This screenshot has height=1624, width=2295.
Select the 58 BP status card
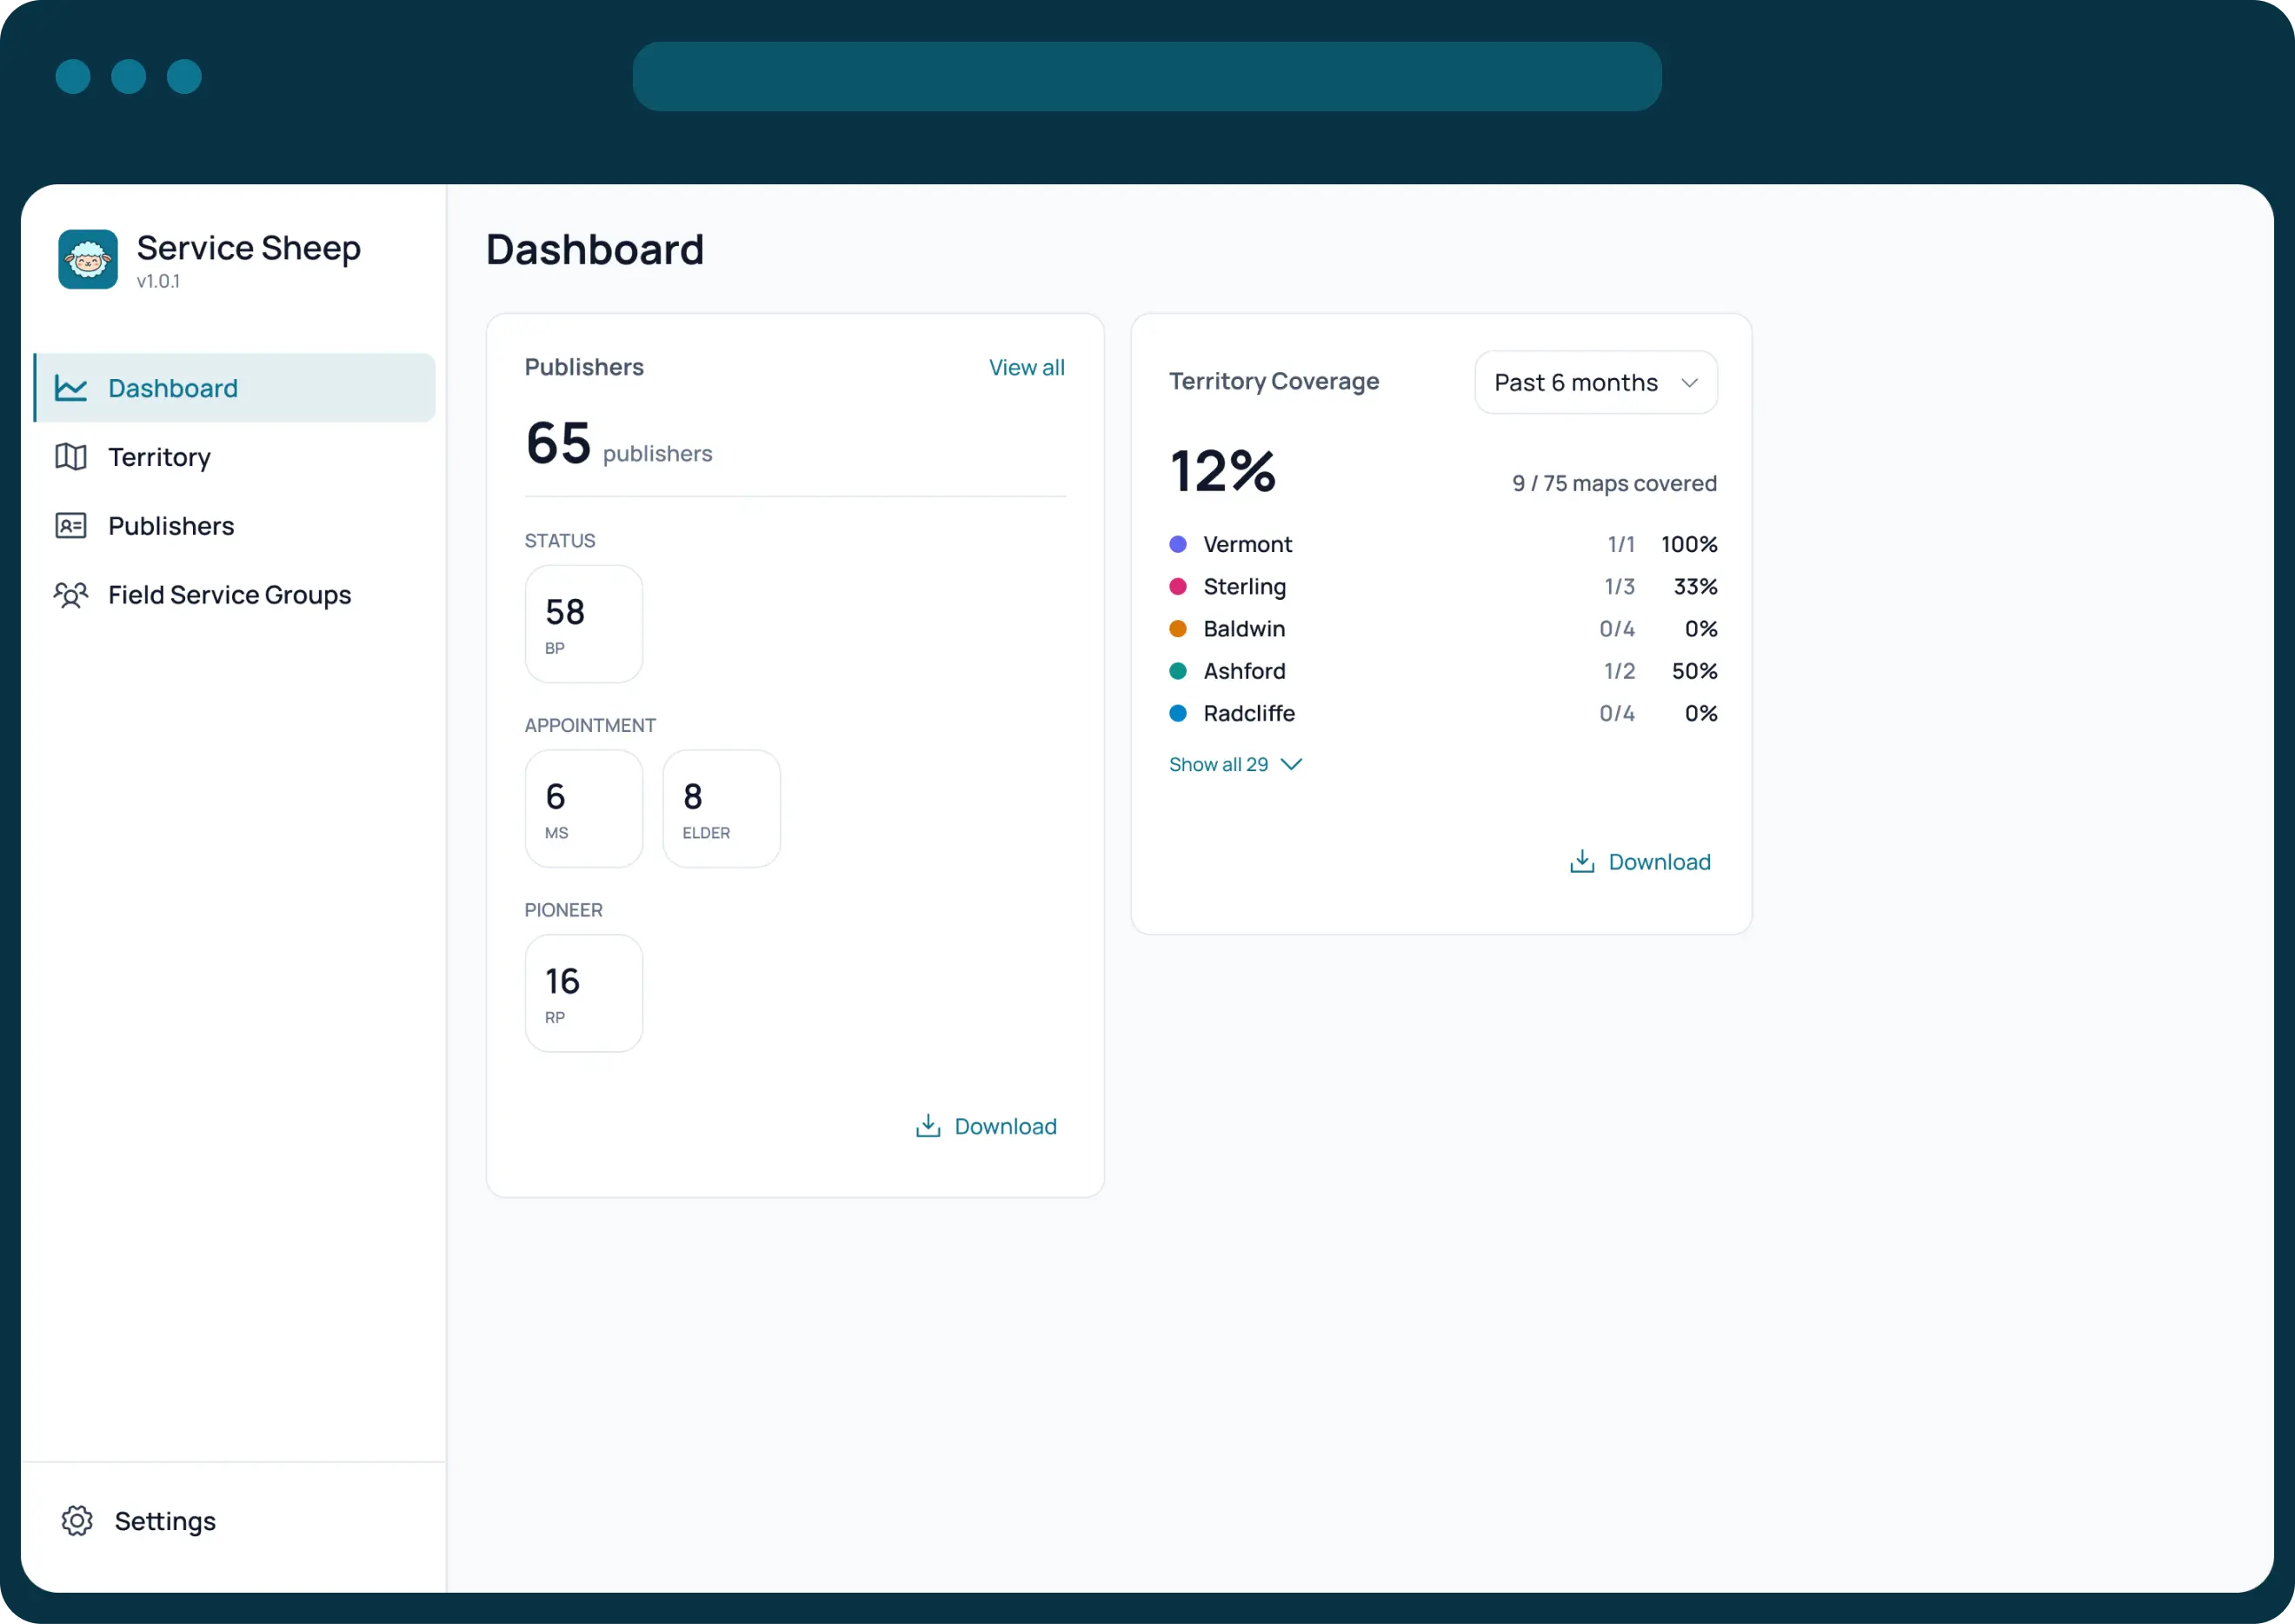(x=584, y=624)
